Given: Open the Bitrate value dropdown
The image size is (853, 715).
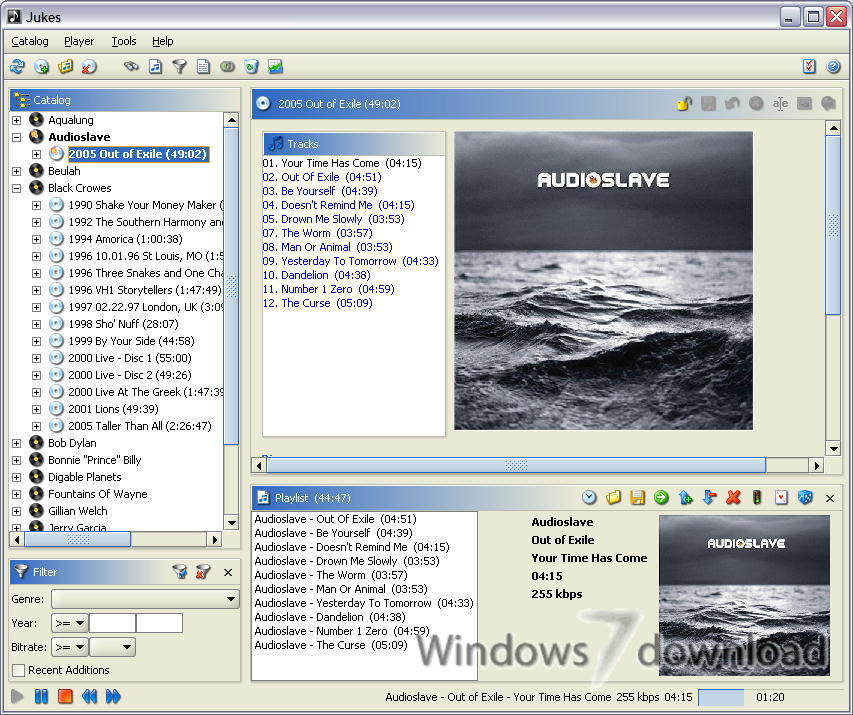Looking at the screenshot, I should coord(112,647).
